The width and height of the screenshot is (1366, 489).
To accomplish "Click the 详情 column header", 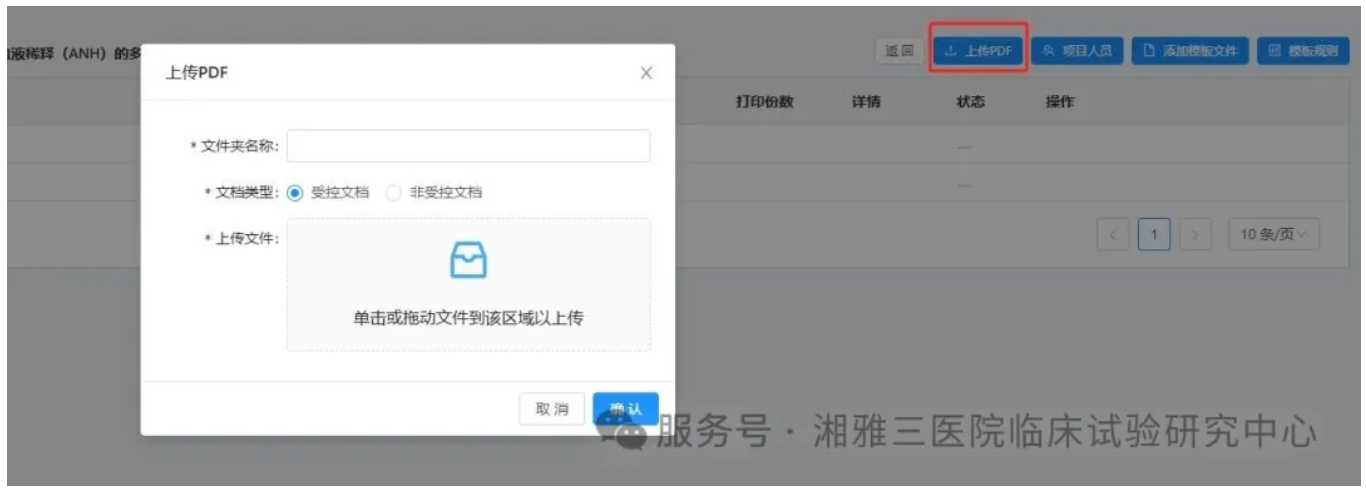I will (x=866, y=102).
